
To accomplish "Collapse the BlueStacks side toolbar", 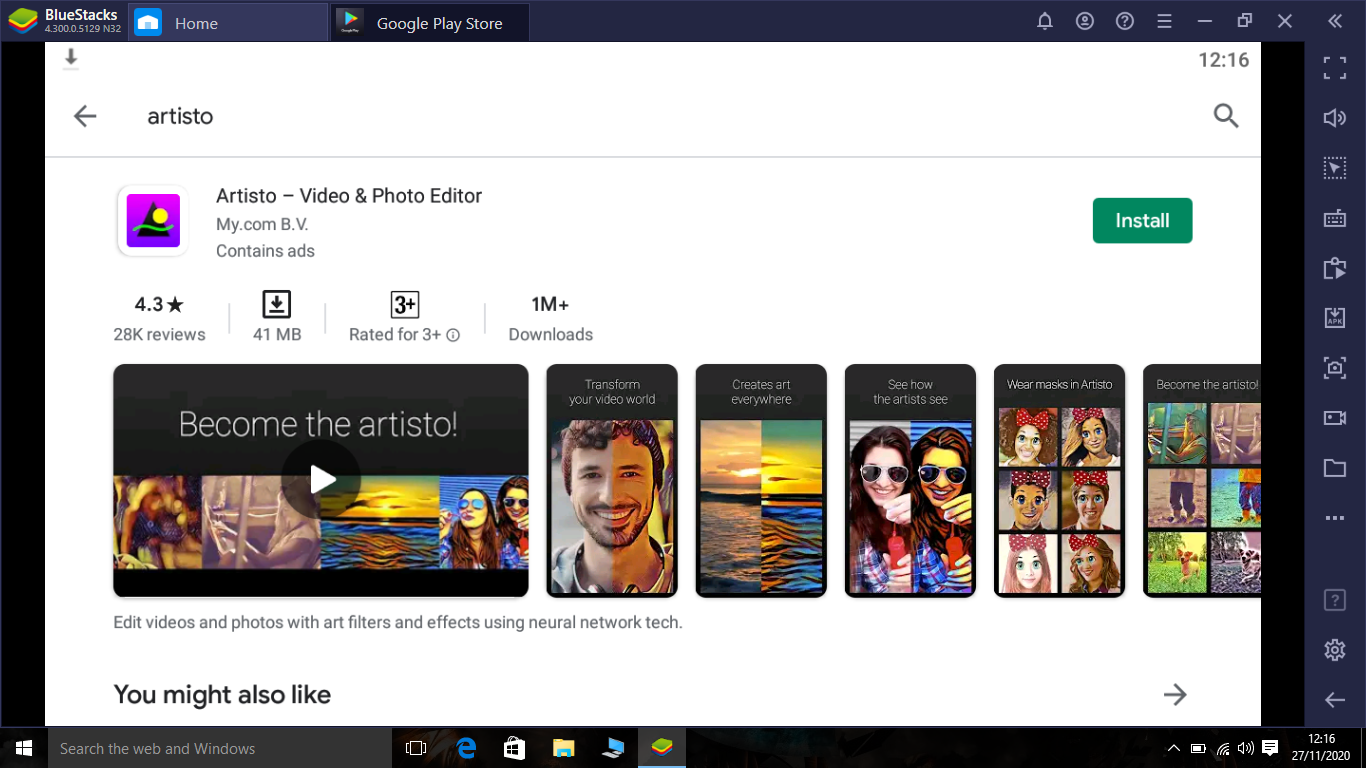I will tap(1335, 21).
